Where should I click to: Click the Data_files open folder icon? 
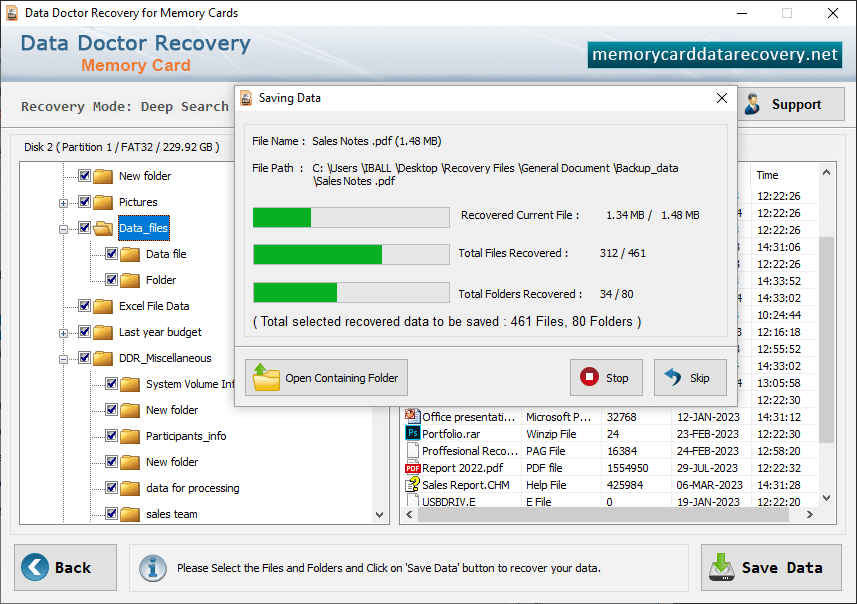[103, 228]
